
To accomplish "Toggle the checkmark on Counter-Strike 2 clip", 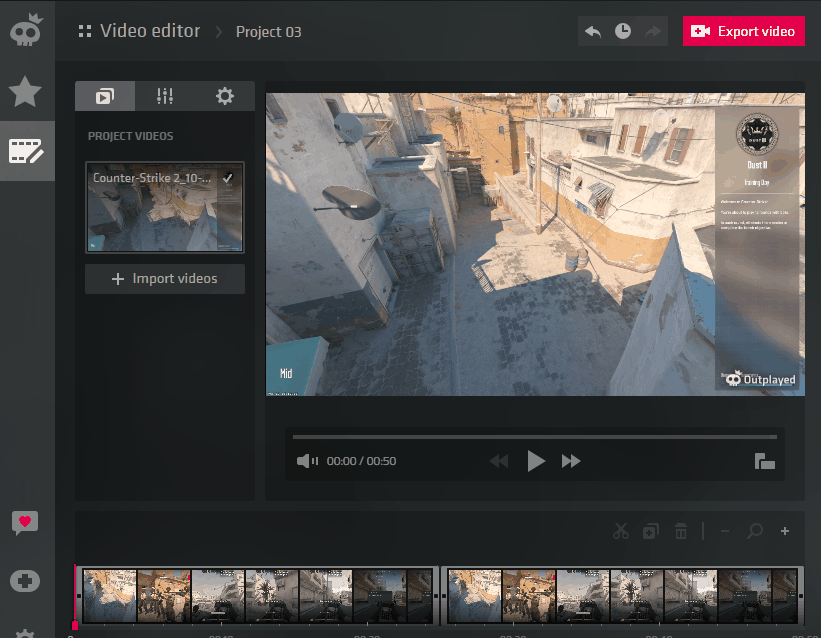I will point(228,178).
